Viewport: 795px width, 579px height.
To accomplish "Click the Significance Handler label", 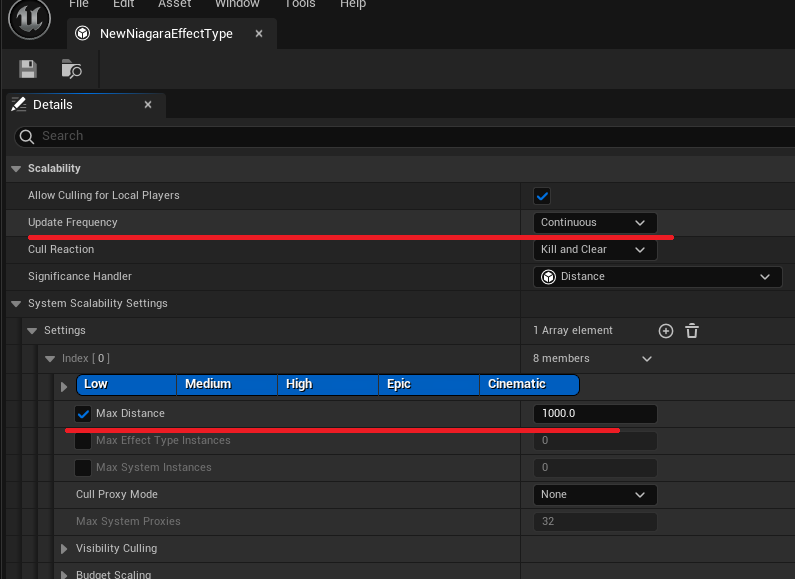I will 80,276.
